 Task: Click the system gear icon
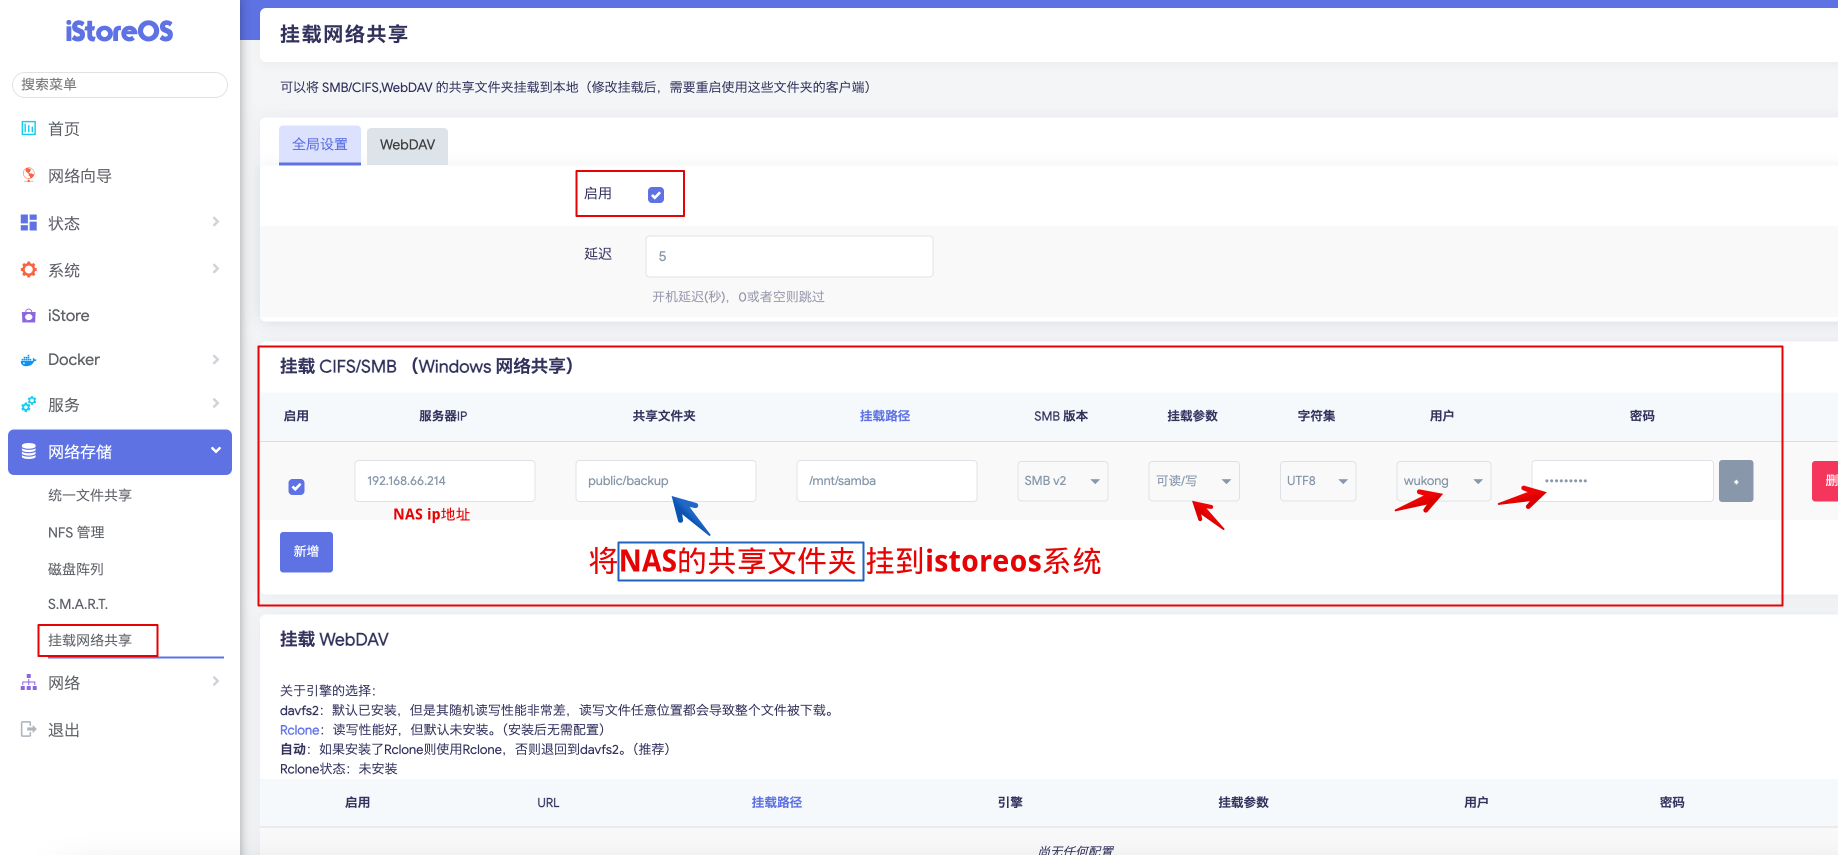pyautogui.click(x=29, y=269)
